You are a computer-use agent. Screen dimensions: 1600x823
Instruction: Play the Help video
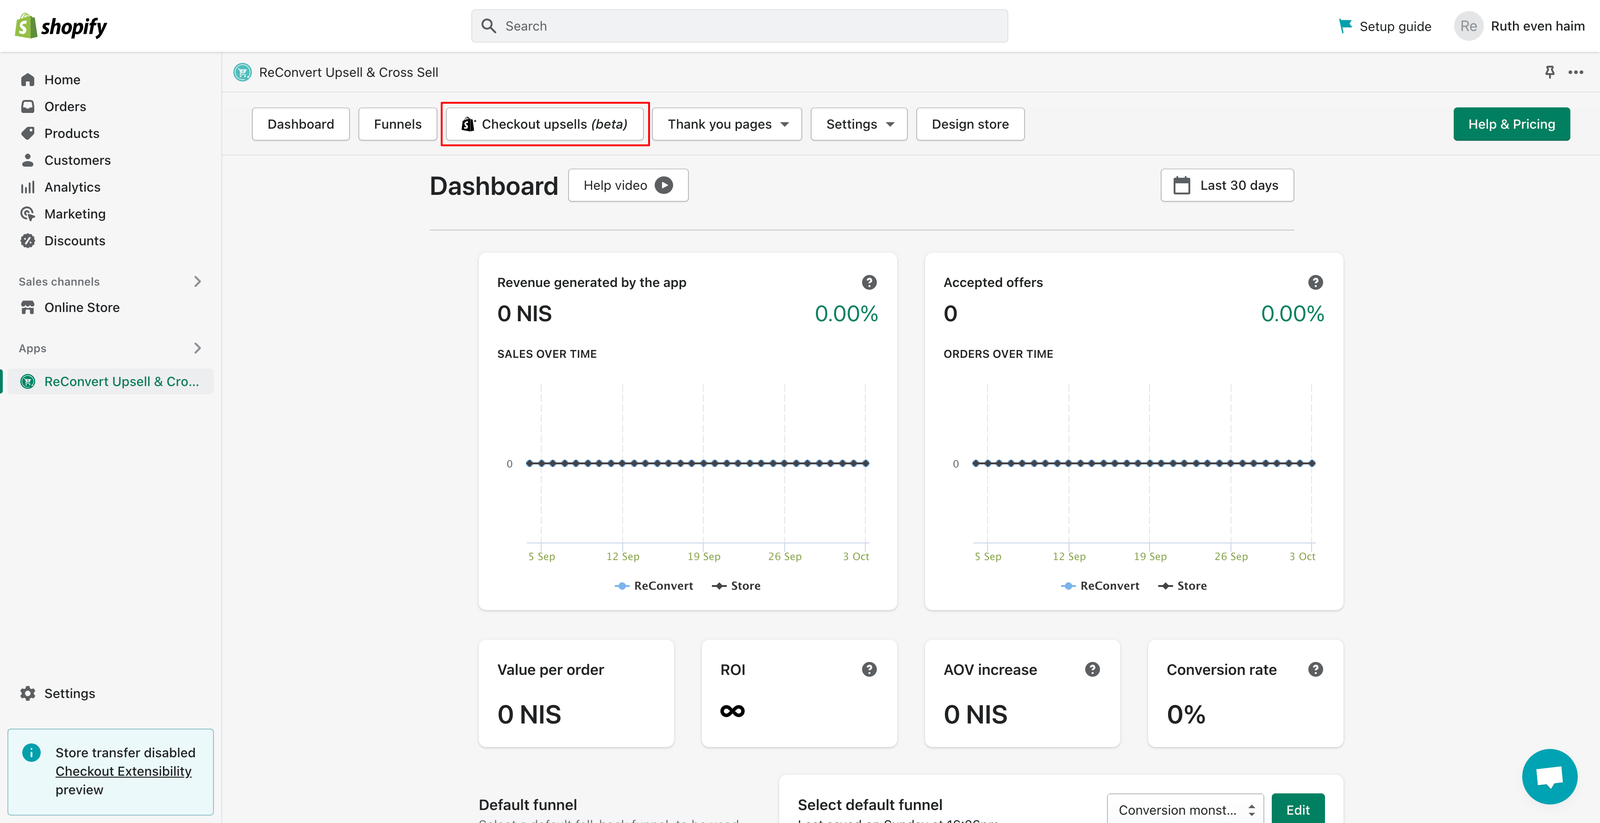pyautogui.click(x=628, y=185)
